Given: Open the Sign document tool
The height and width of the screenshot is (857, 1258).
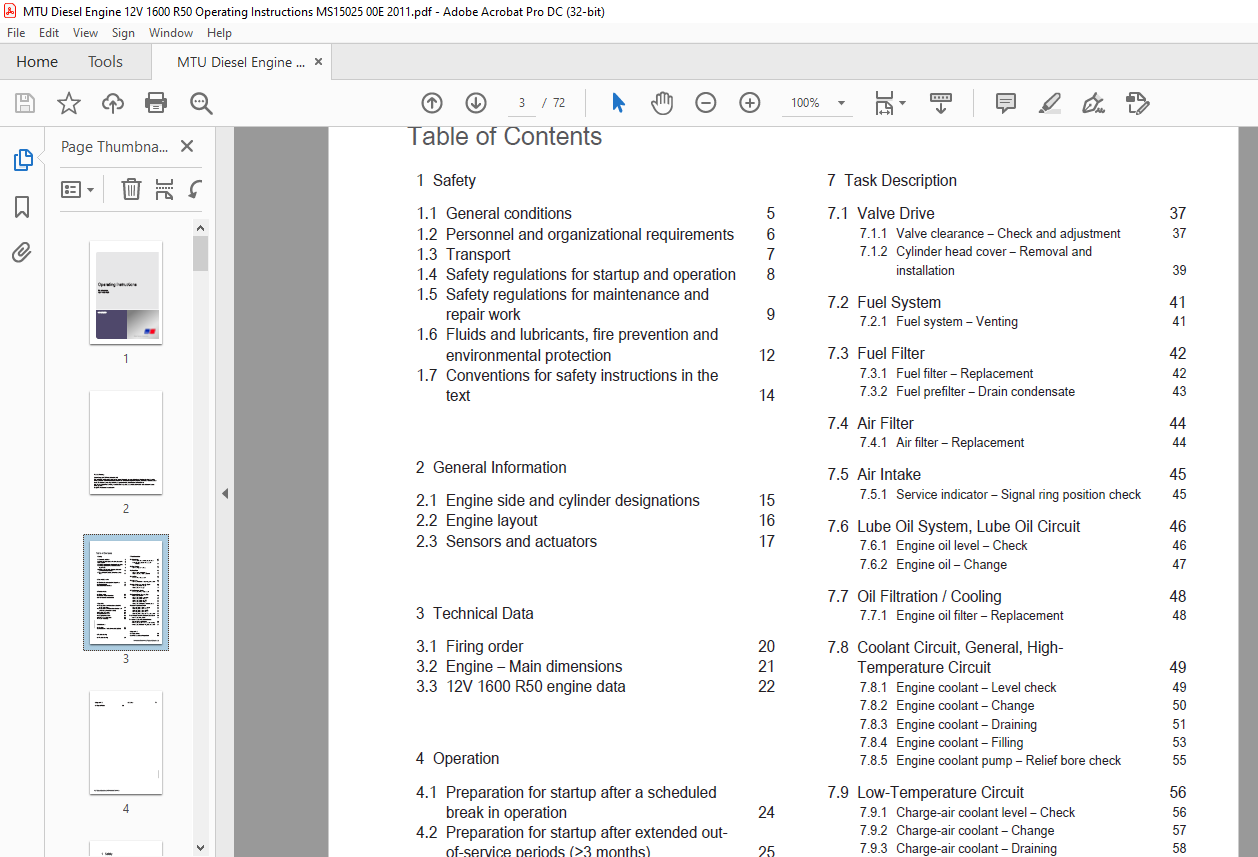Looking at the screenshot, I should [x=1093, y=103].
